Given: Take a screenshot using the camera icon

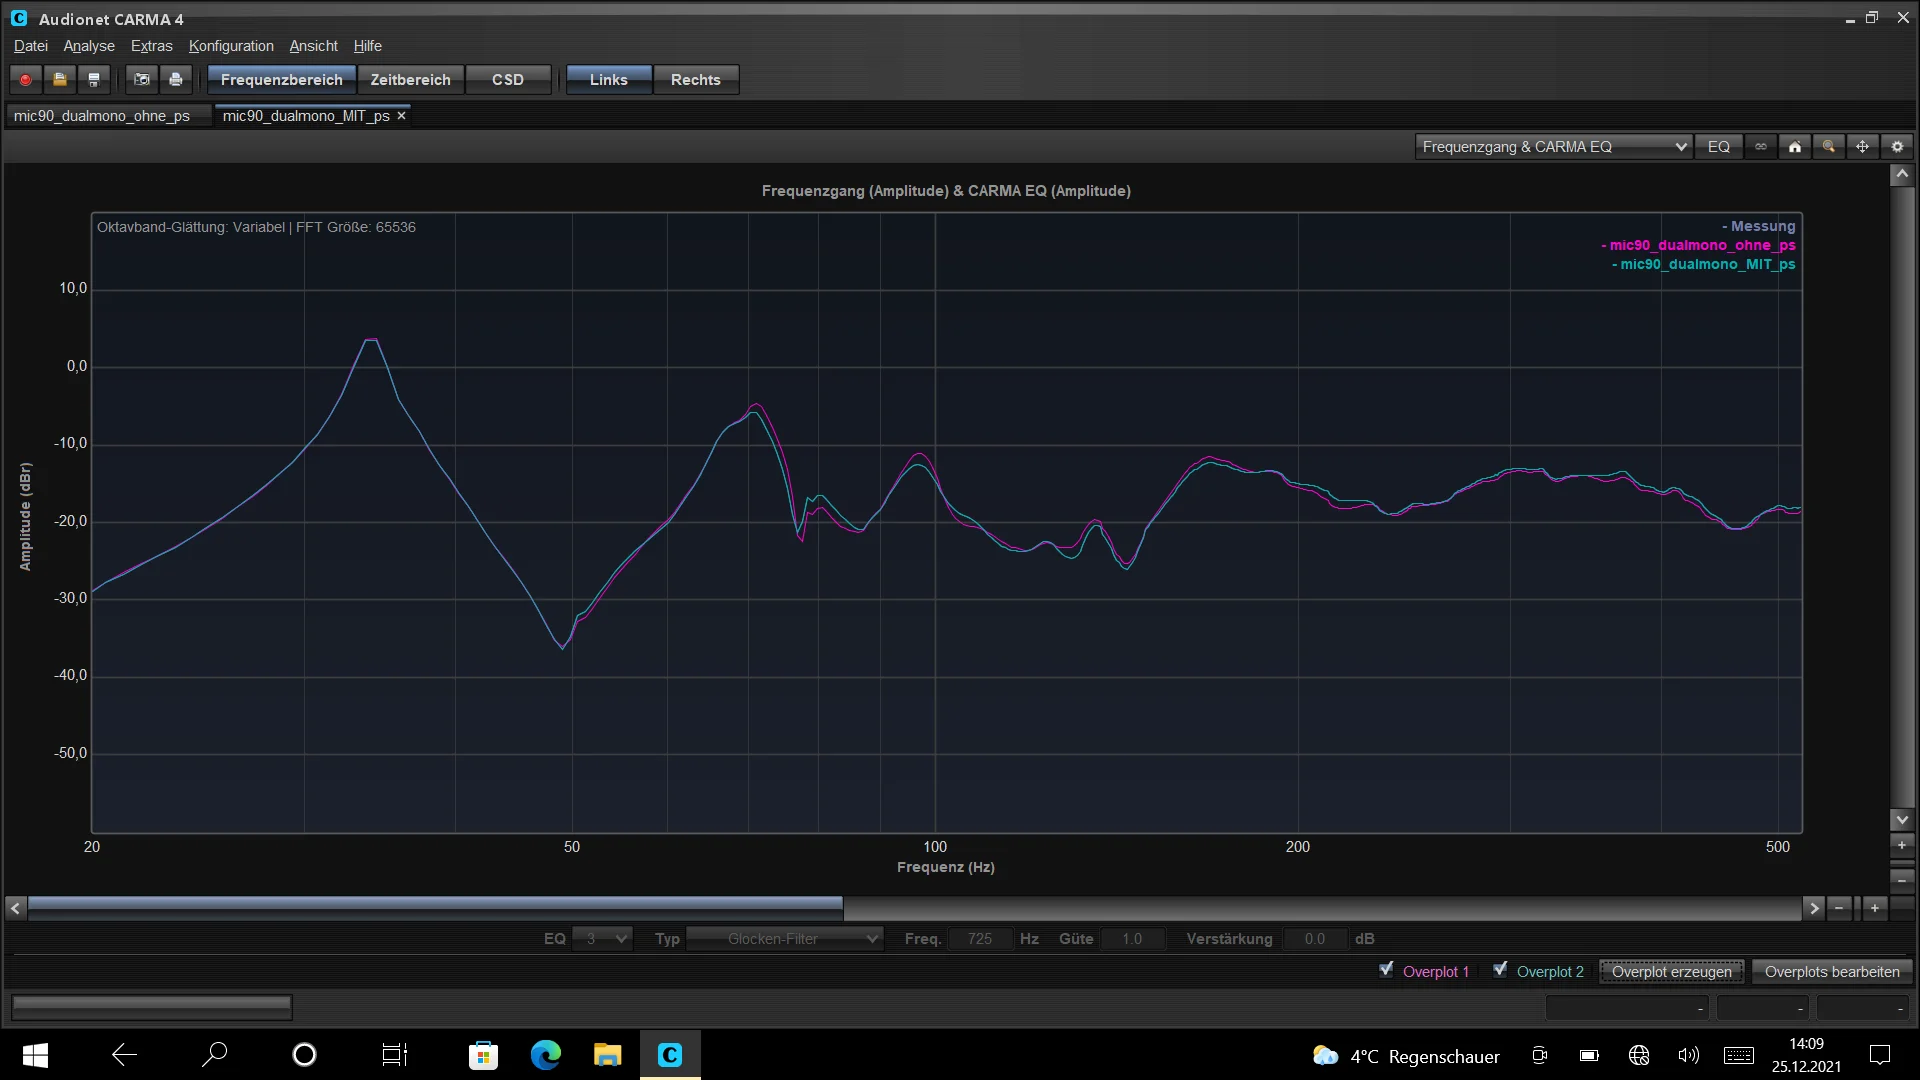Looking at the screenshot, I should pyautogui.click(x=142, y=80).
